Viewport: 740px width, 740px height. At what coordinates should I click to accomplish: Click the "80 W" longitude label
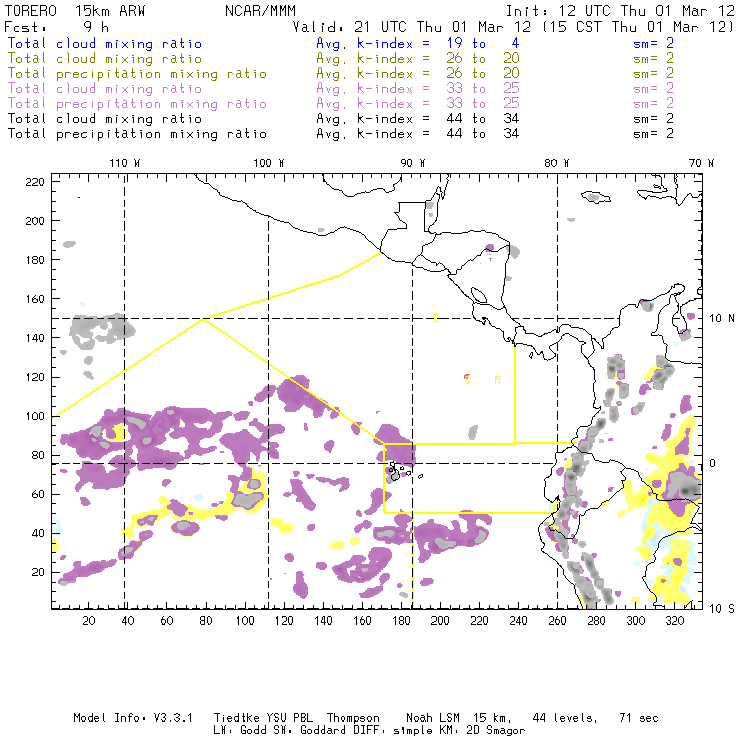(556, 163)
